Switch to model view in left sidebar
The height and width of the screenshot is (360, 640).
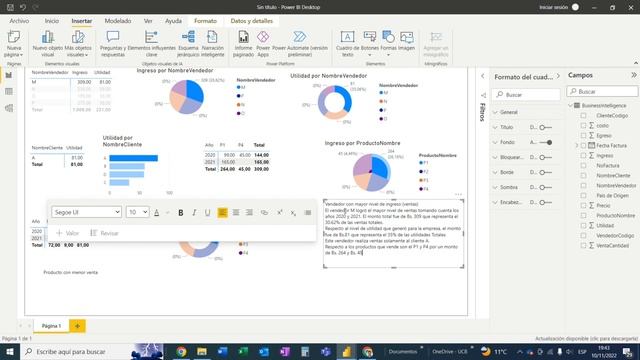(x=9, y=108)
